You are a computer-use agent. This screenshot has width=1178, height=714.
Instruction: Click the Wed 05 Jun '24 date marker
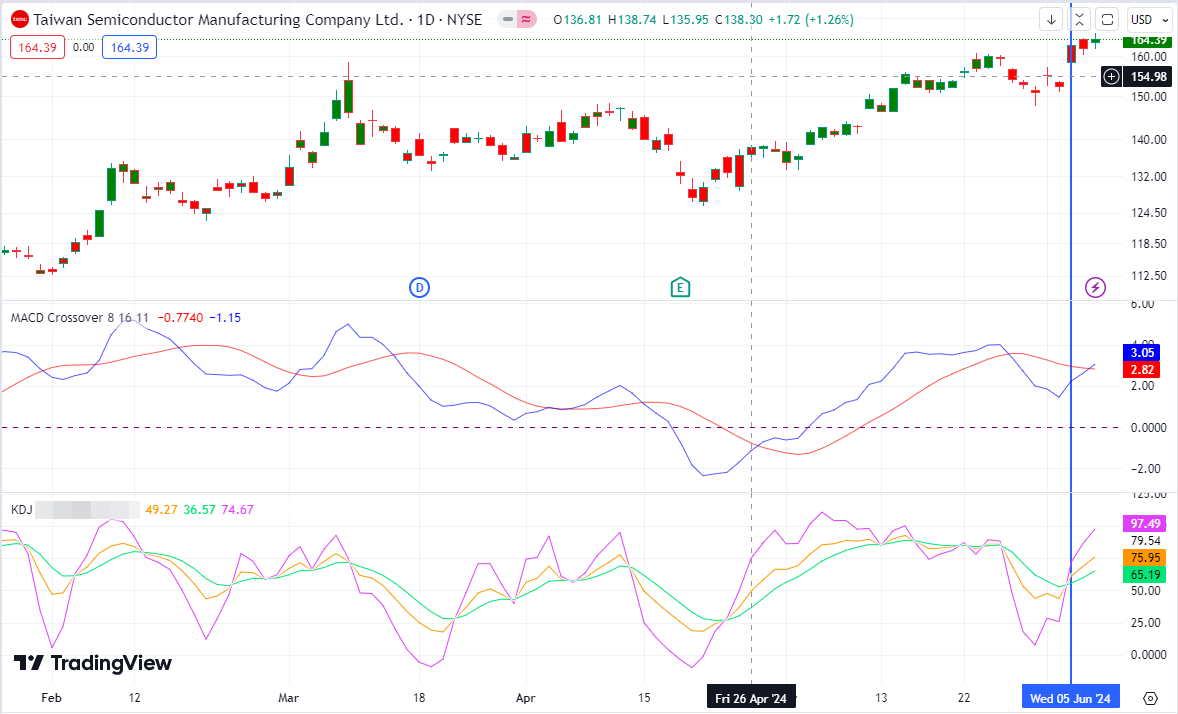click(x=1071, y=698)
